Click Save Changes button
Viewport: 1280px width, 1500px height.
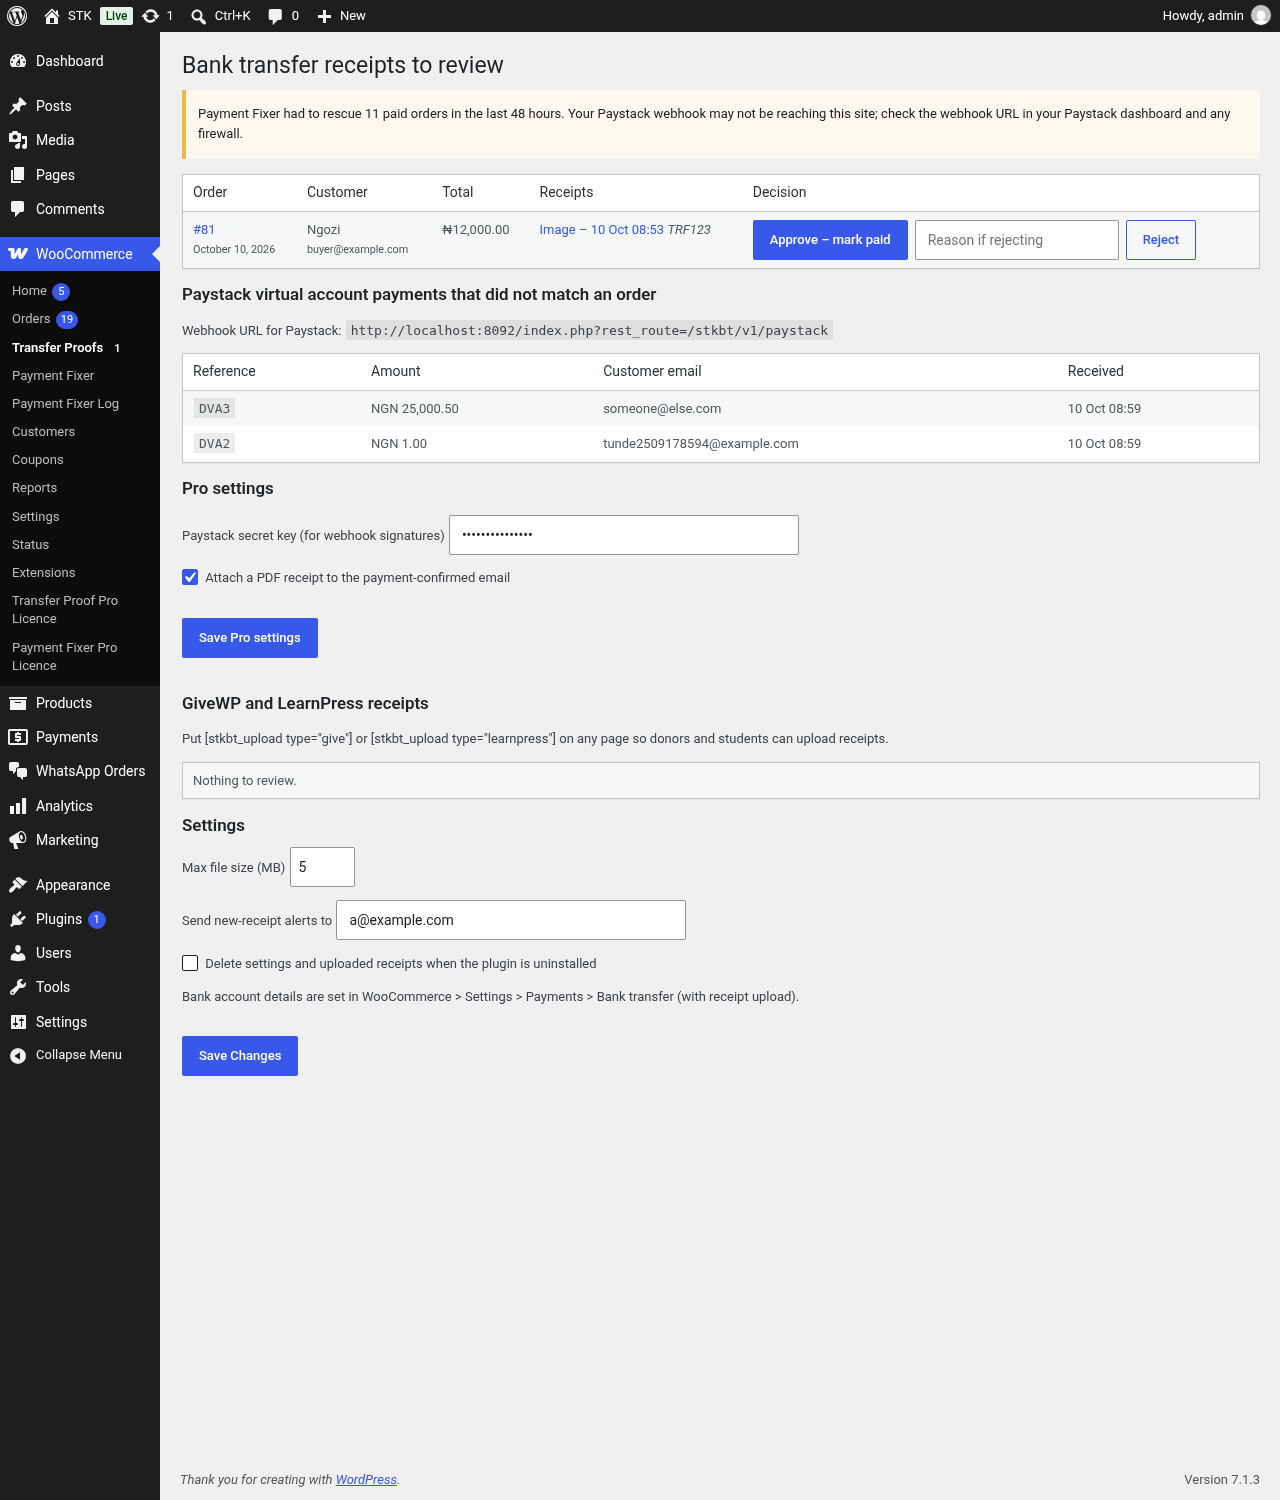pyautogui.click(x=240, y=1056)
